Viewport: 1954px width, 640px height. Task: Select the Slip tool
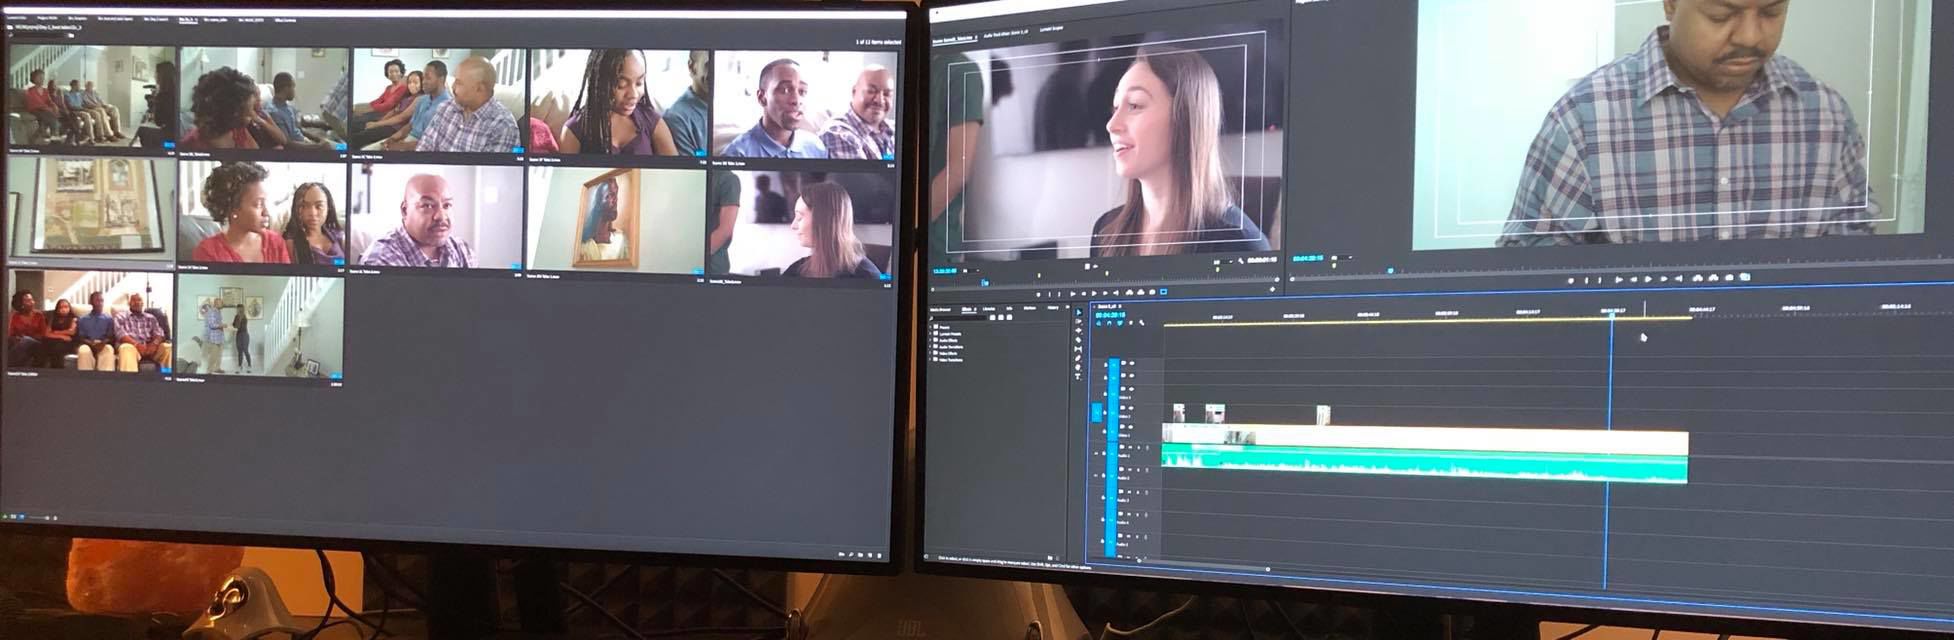pos(1078,349)
